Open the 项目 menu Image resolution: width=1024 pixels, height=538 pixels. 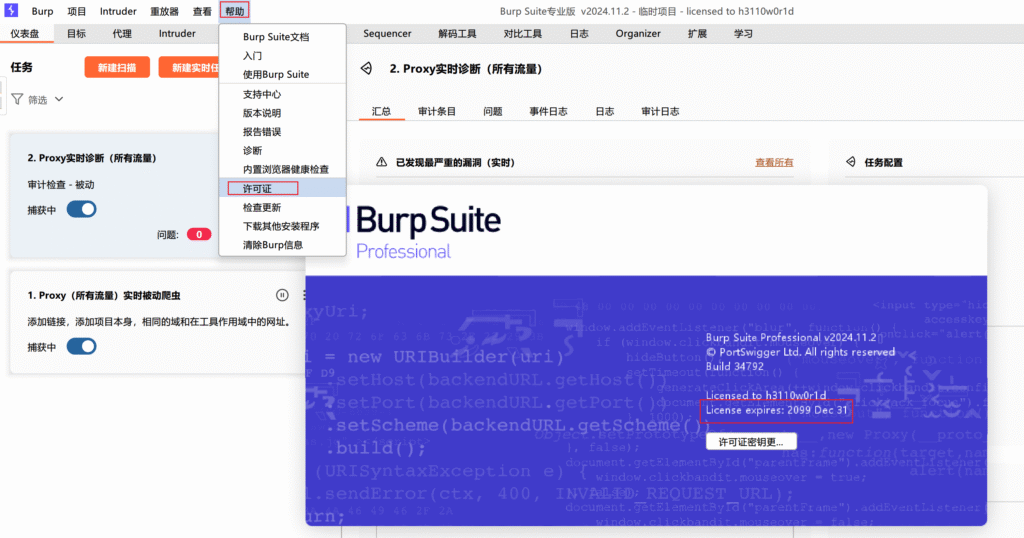click(76, 11)
